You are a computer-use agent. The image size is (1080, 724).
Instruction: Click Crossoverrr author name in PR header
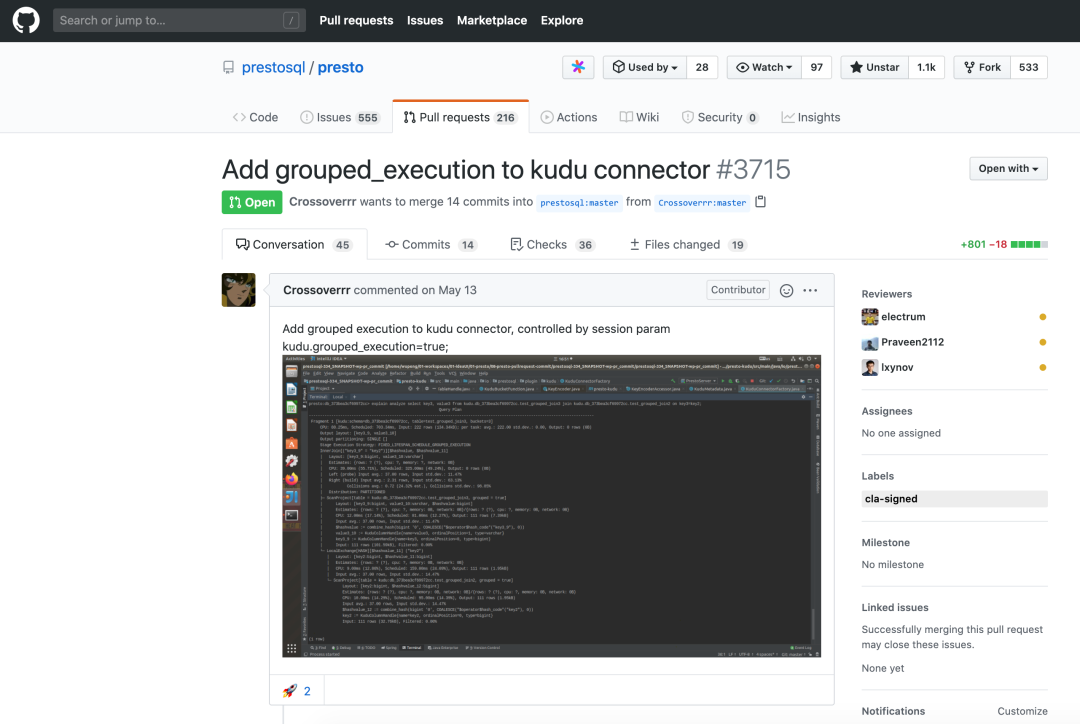coord(322,202)
